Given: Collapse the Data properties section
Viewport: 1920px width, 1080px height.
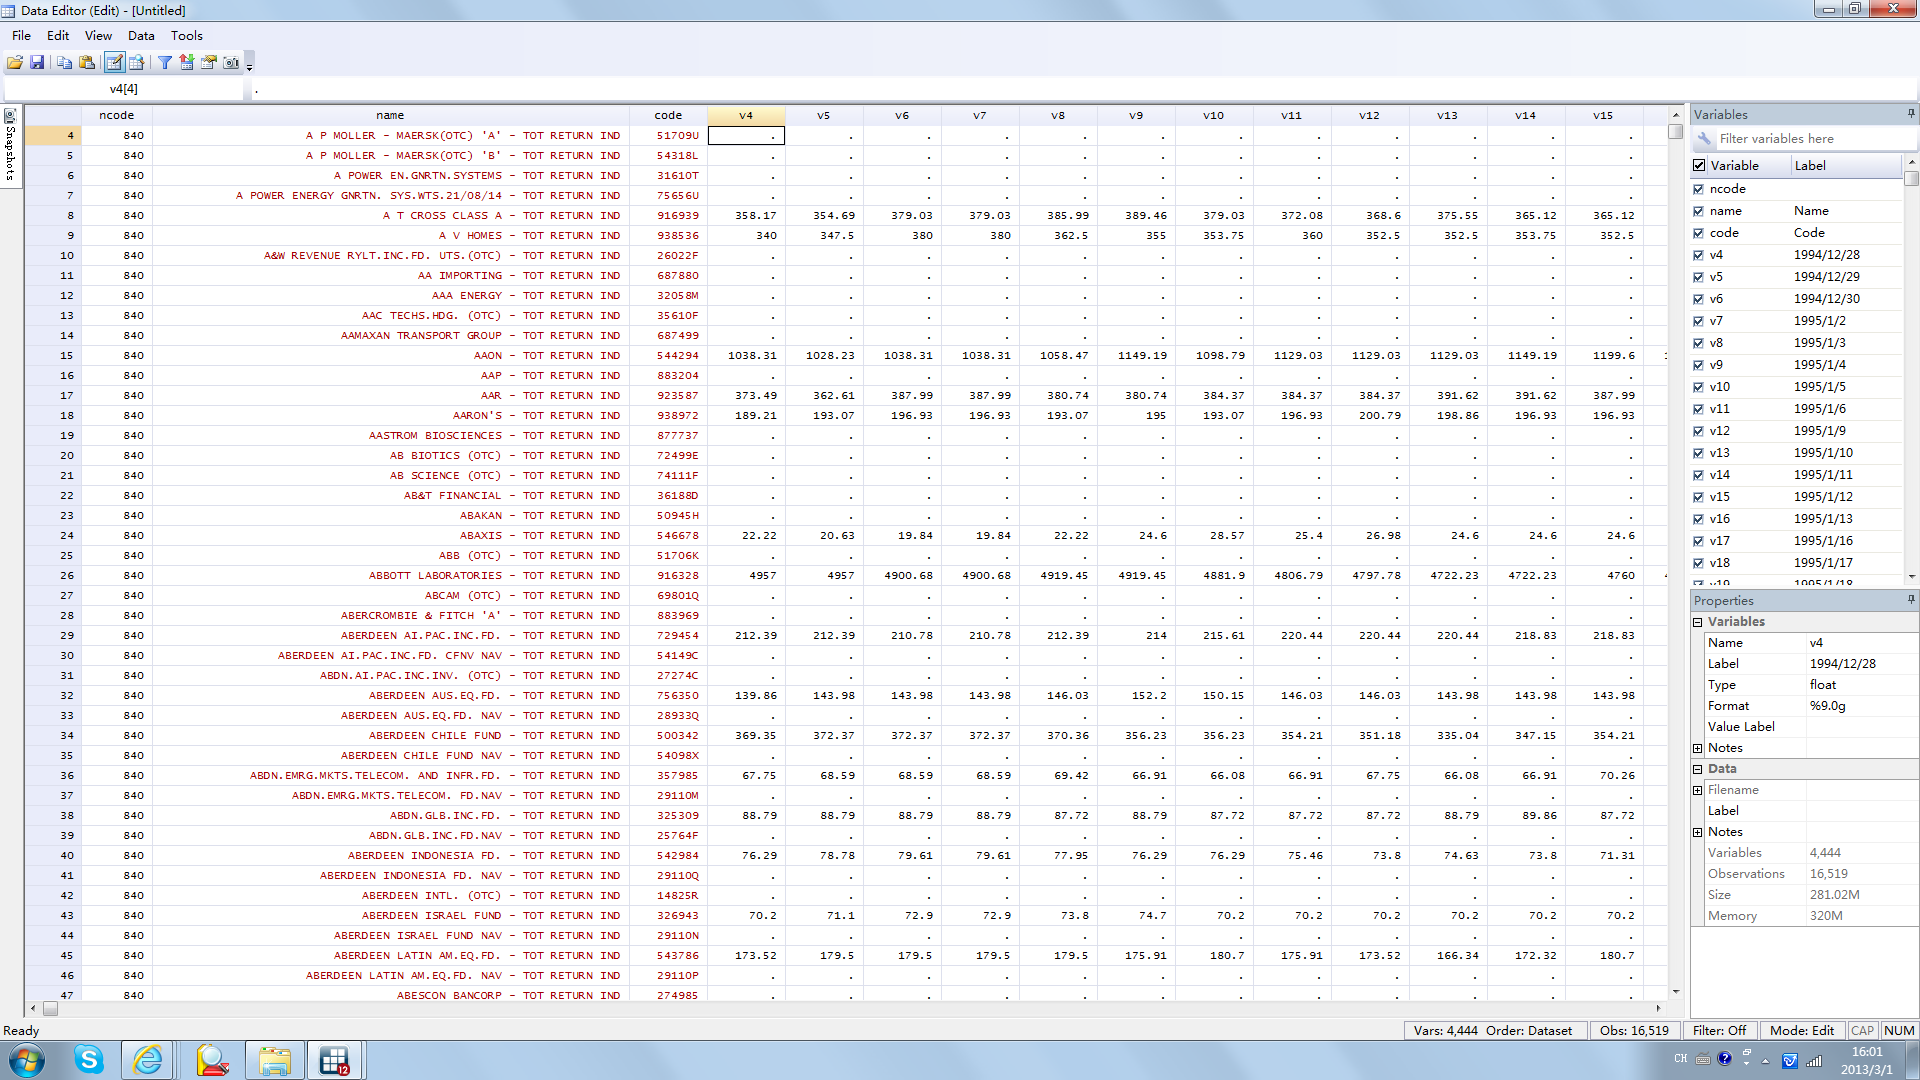Looking at the screenshot, I should [x=1697, y=769].
